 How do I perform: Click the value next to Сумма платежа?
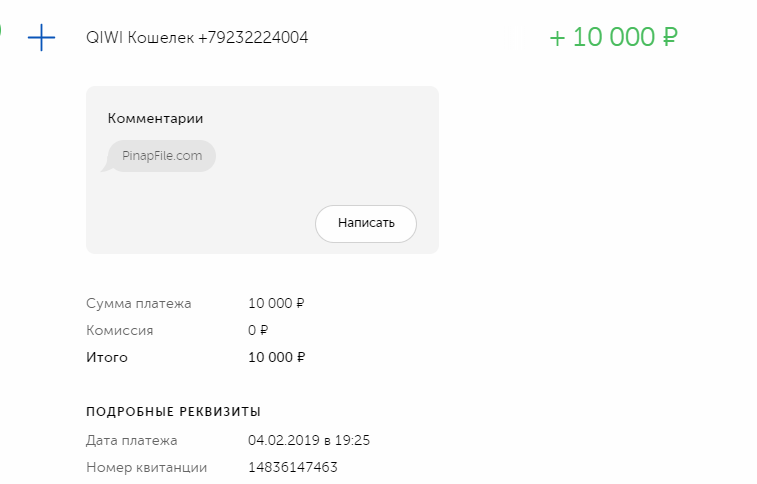click(x=276, y=303)
